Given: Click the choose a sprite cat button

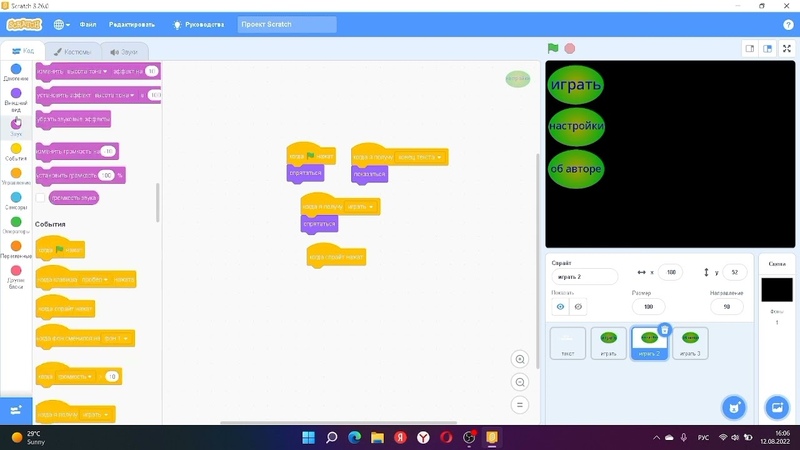Looking at the screenshot, I should click(734, 407).
